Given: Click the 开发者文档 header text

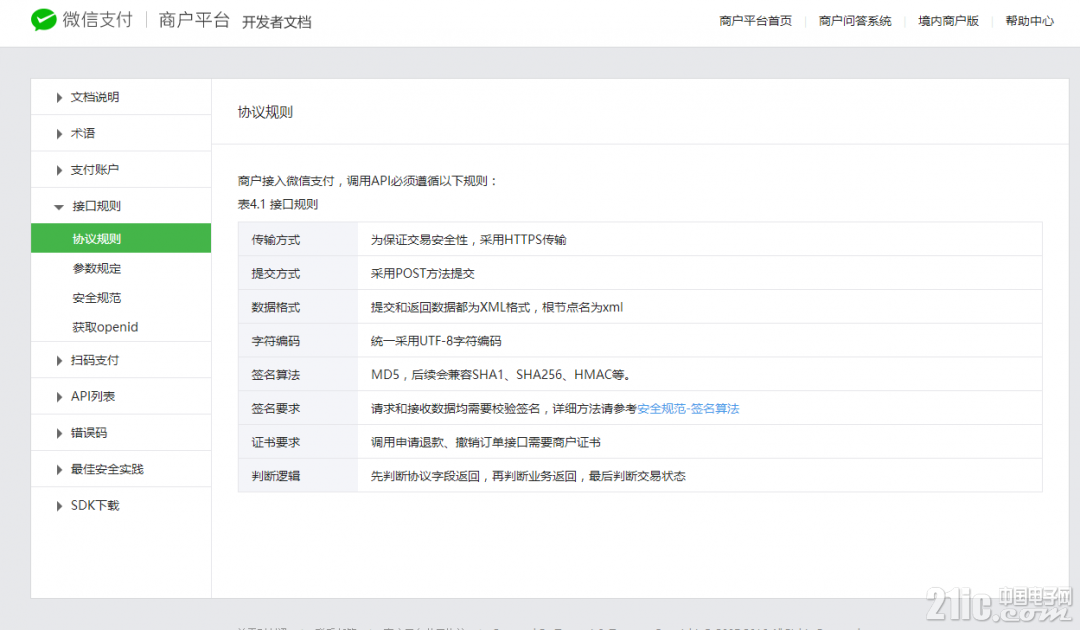Looking at the screenshot, I should (x=277, y=22).
